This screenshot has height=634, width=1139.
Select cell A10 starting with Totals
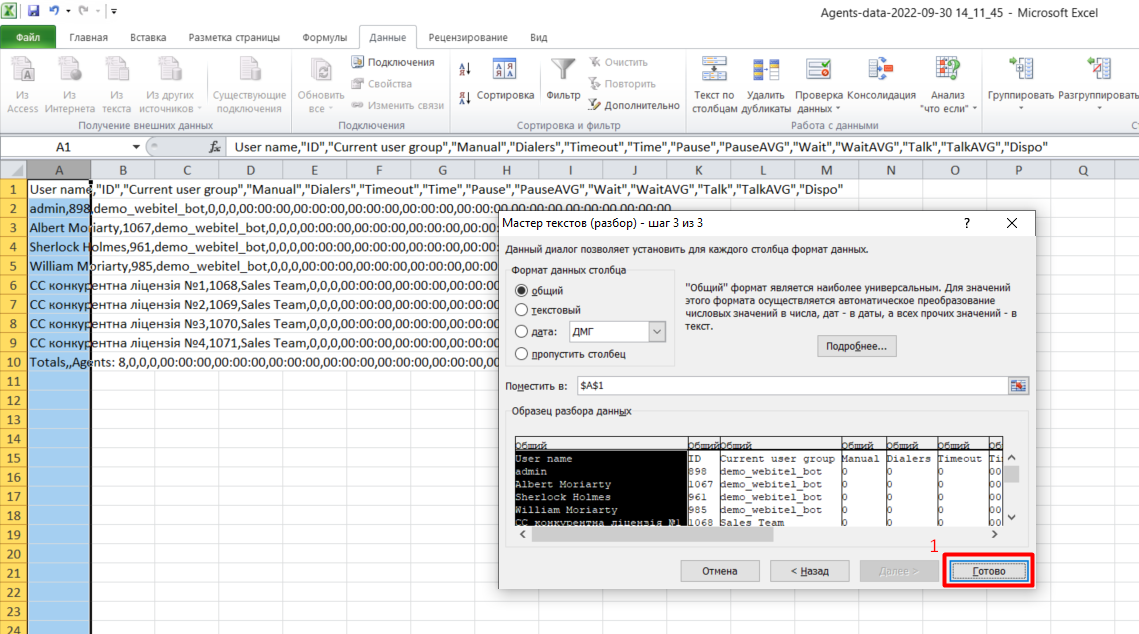[59, 362]
